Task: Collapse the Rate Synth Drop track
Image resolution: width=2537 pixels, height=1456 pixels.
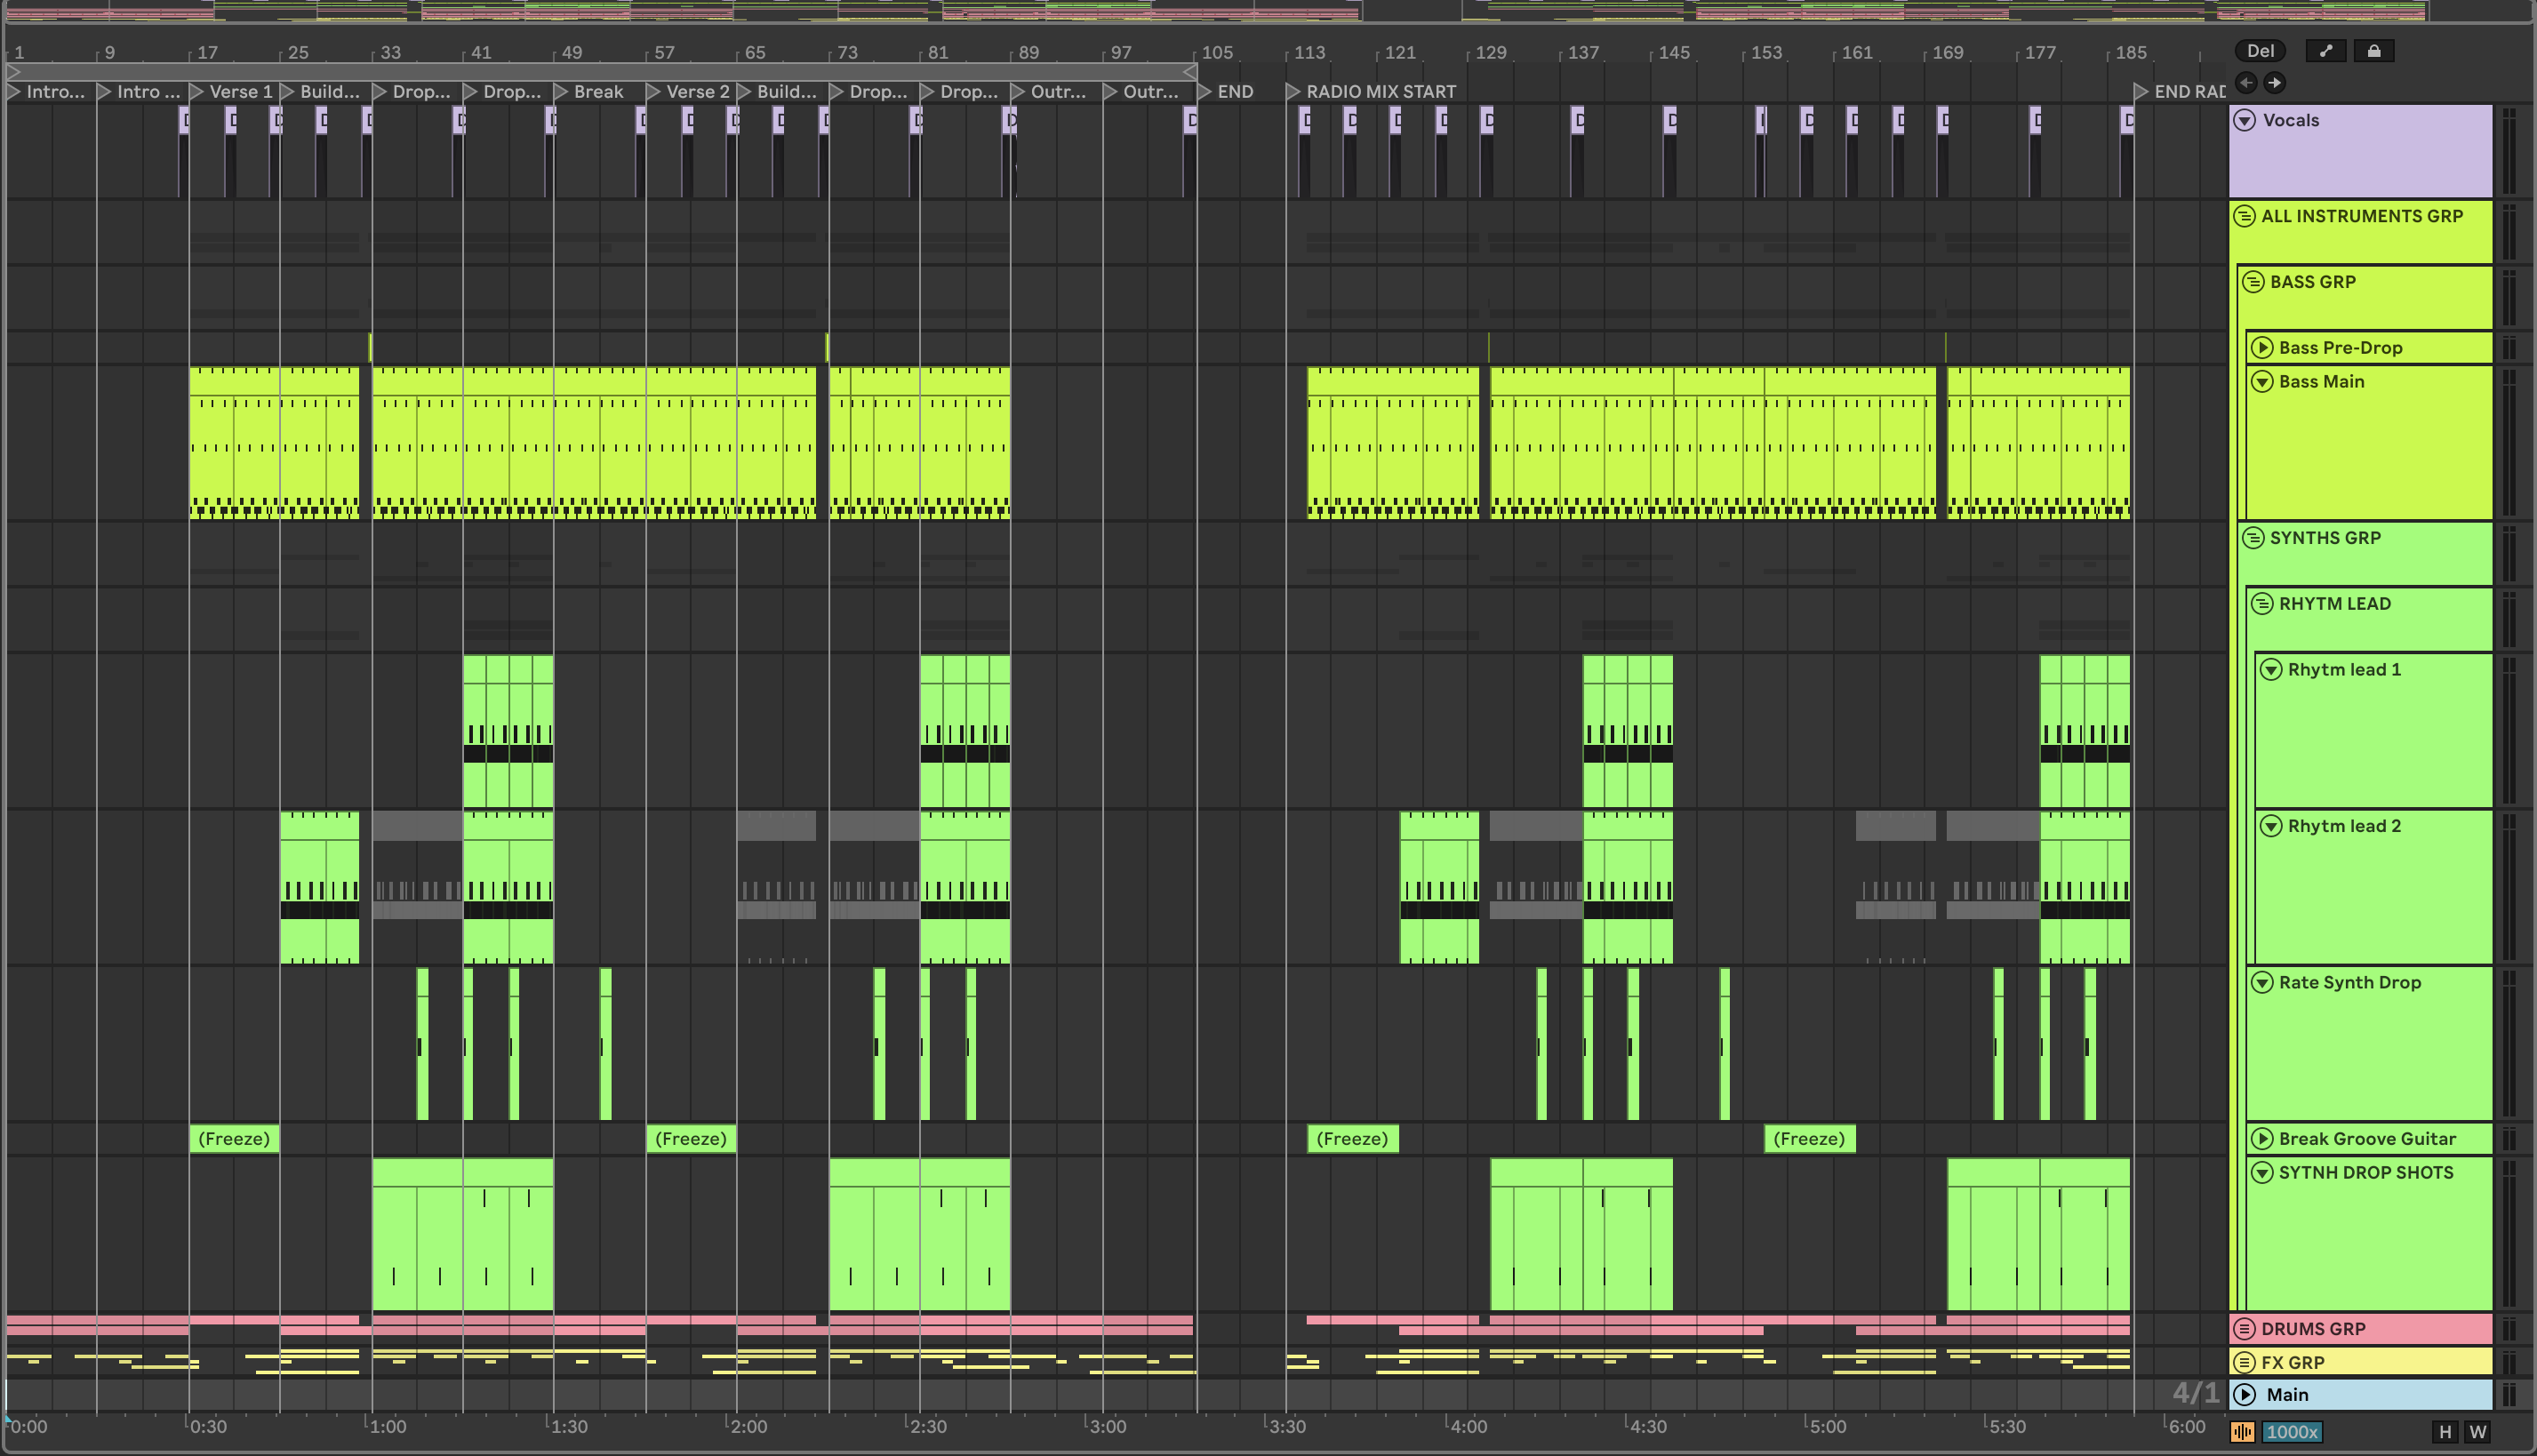Action: coord(2262,982)
